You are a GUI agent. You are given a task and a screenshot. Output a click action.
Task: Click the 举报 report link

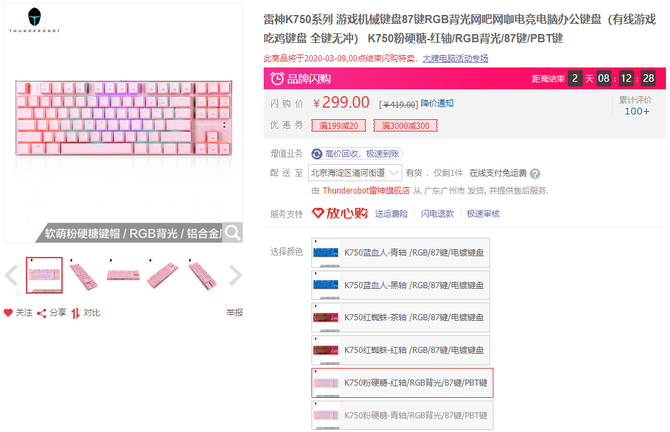[235, 312]
